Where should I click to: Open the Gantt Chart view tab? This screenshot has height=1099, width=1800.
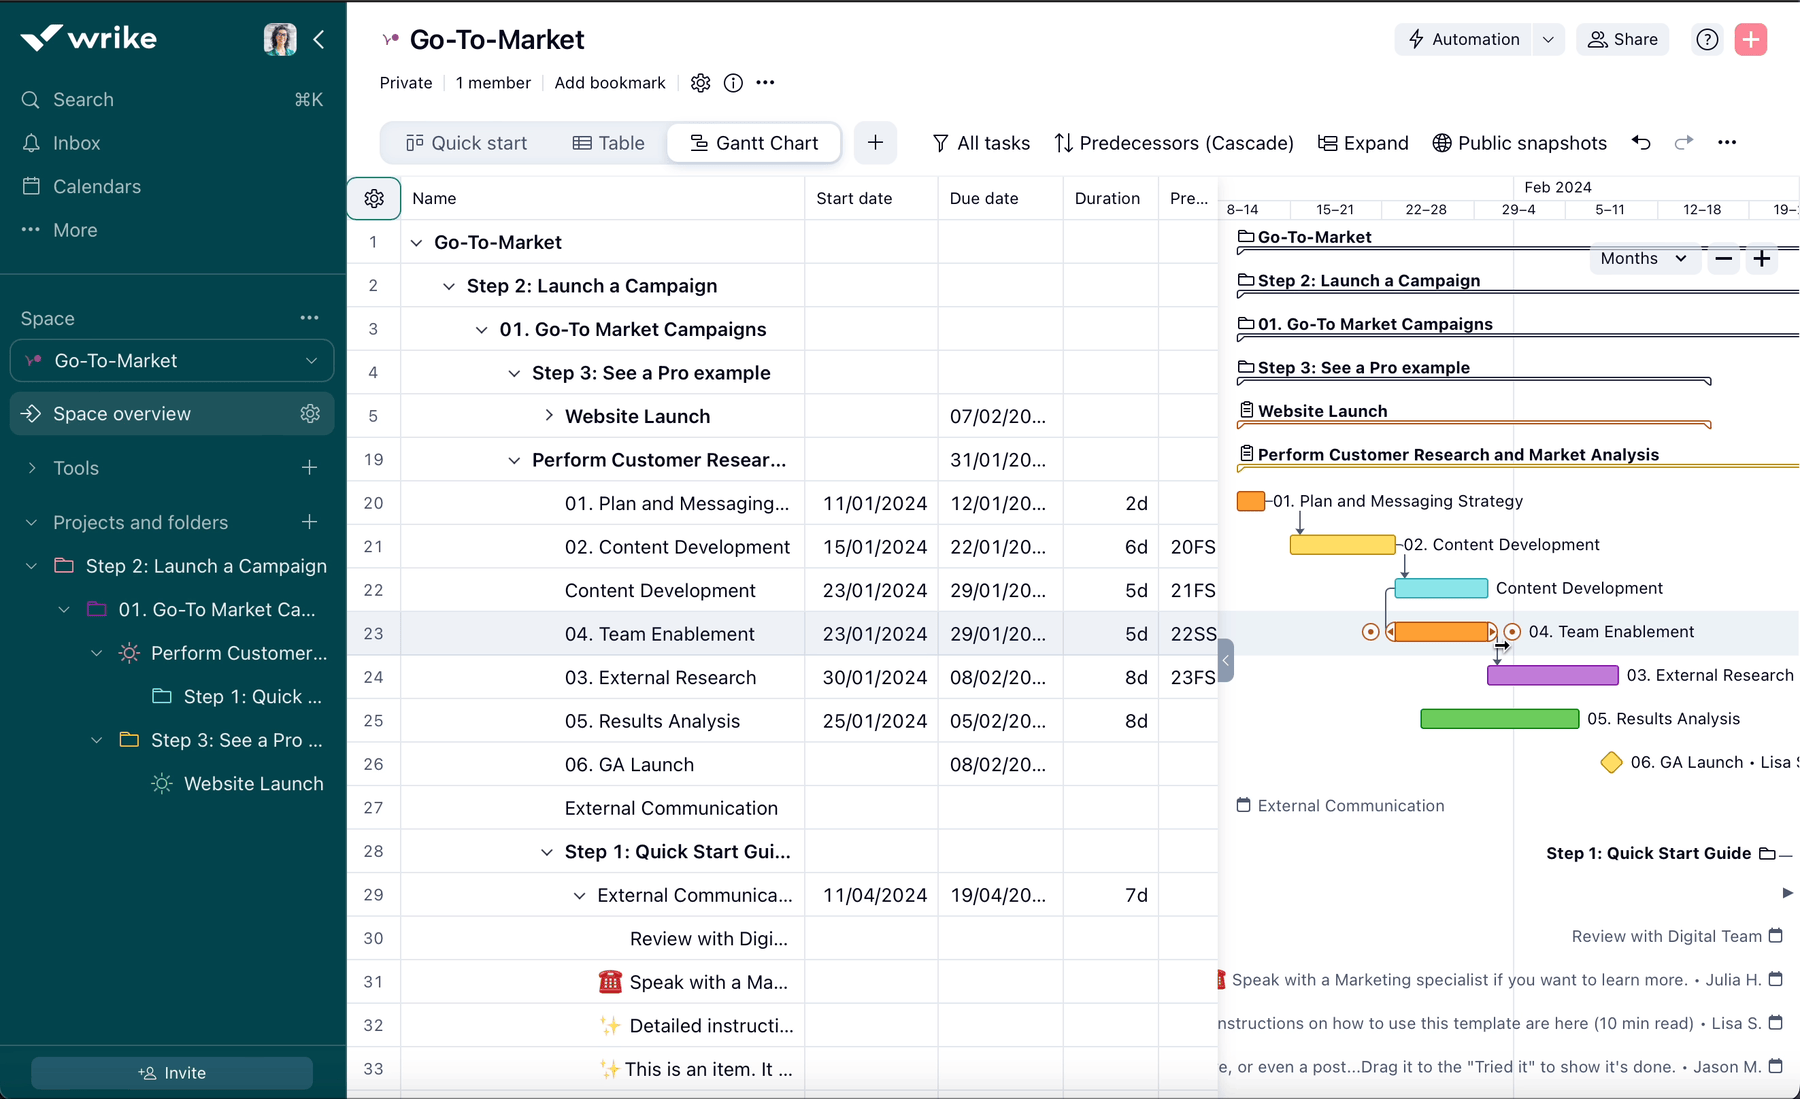[754, 142]
